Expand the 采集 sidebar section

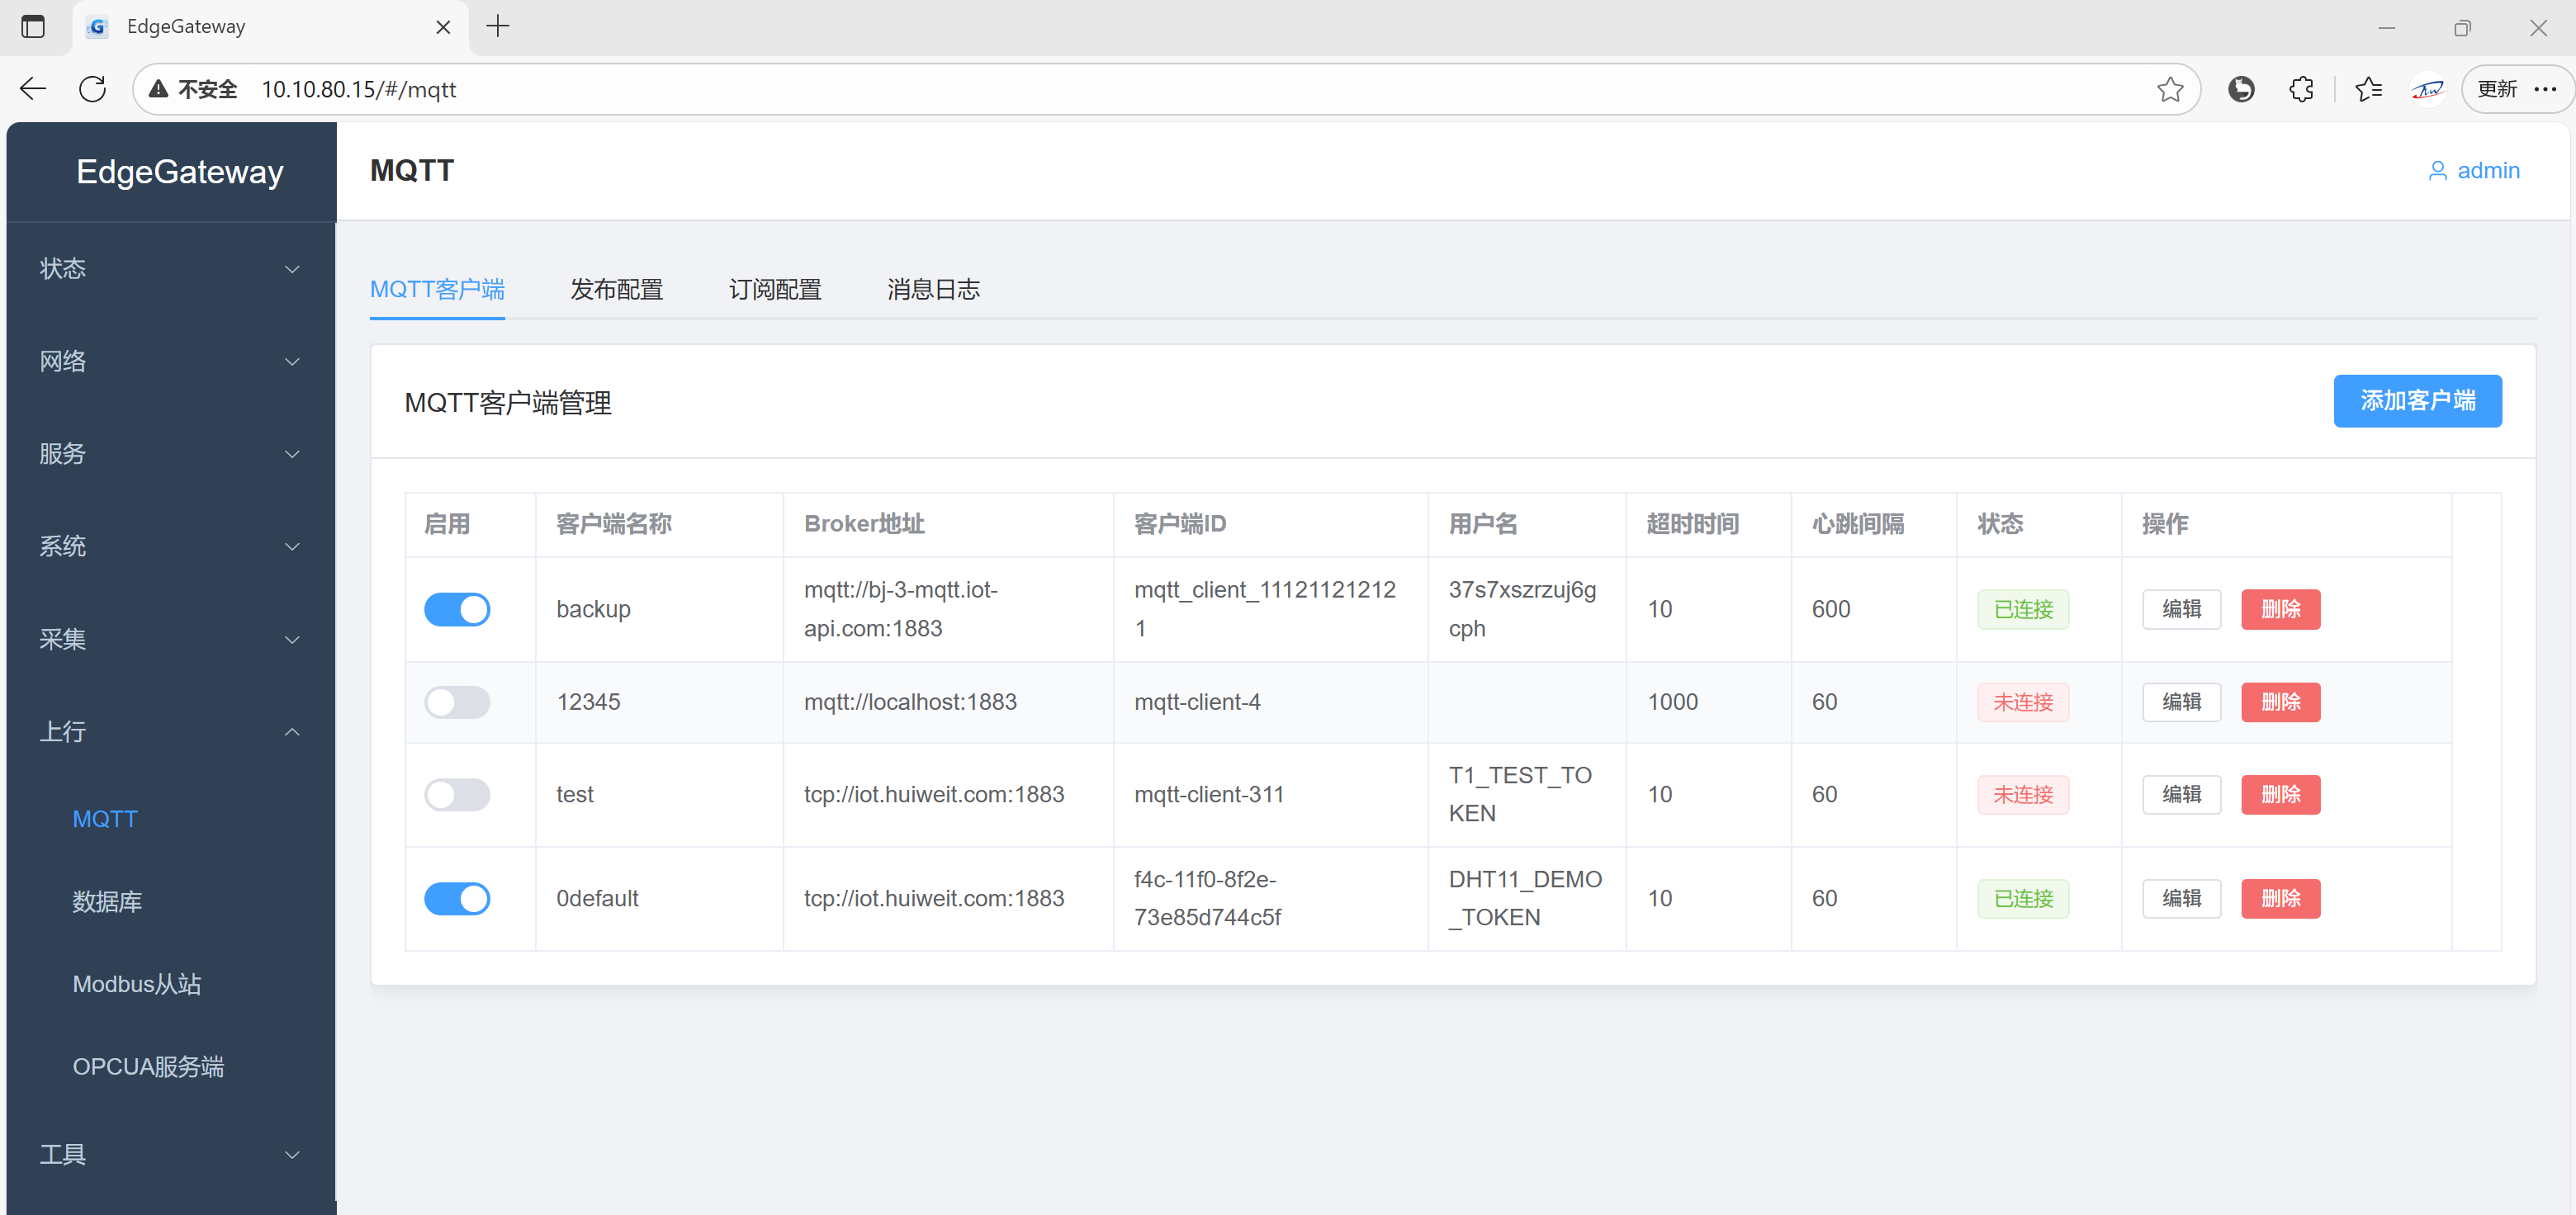tap(168, 639)
